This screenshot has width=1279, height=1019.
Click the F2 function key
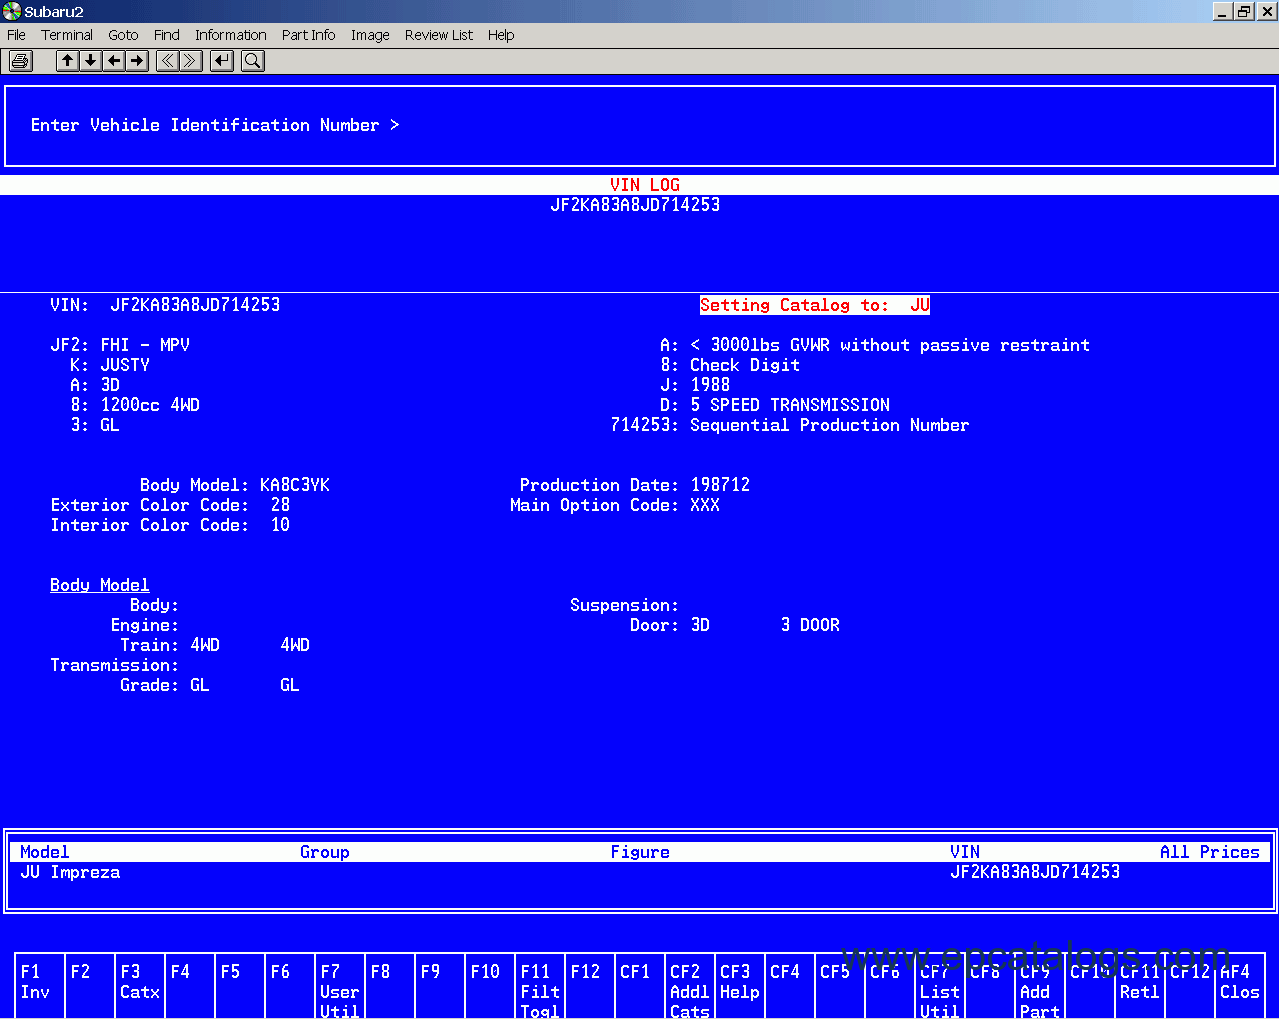click(x=90, y=986)
